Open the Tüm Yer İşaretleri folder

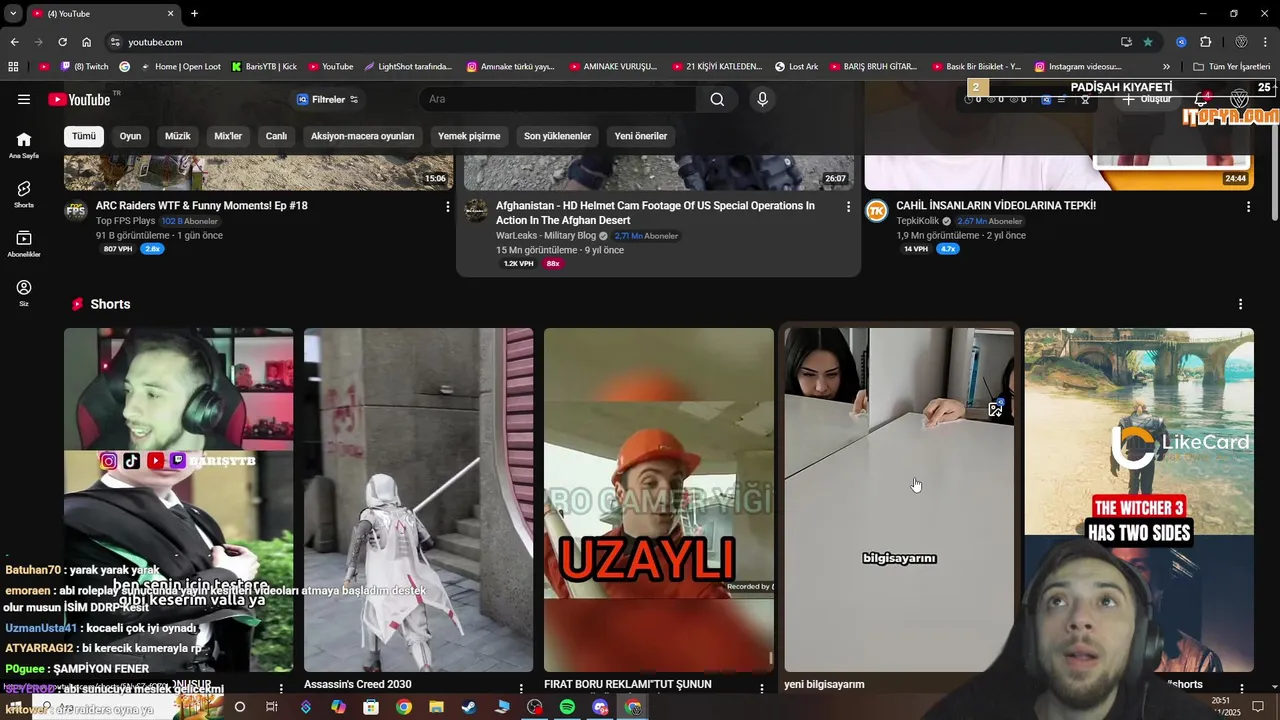[1232, 67]
